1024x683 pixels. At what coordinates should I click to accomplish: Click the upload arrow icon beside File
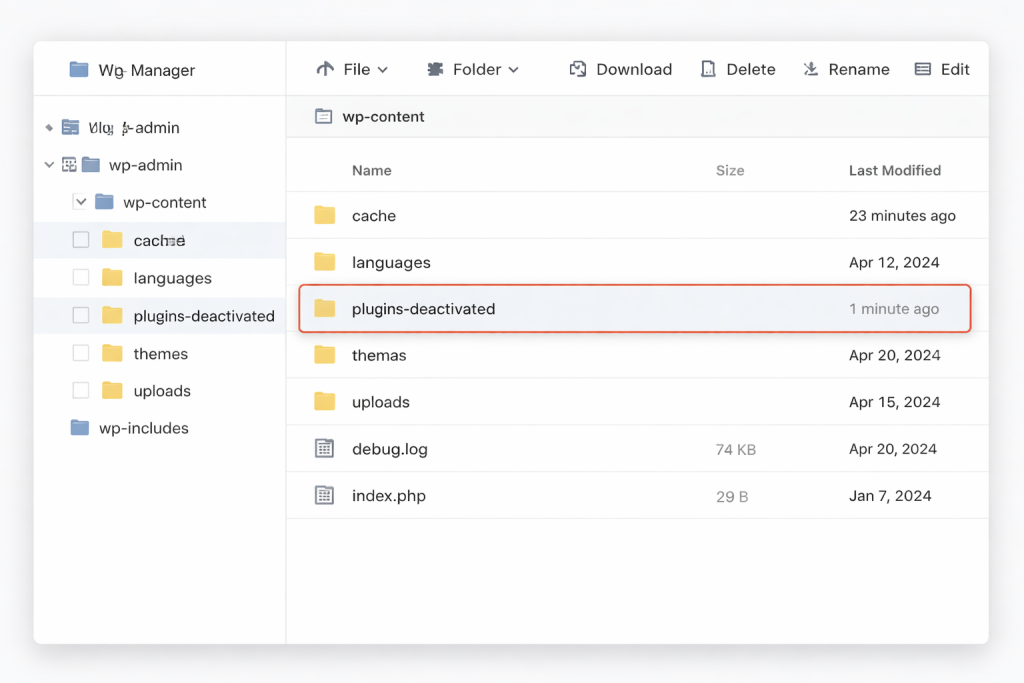click(325, 69)
